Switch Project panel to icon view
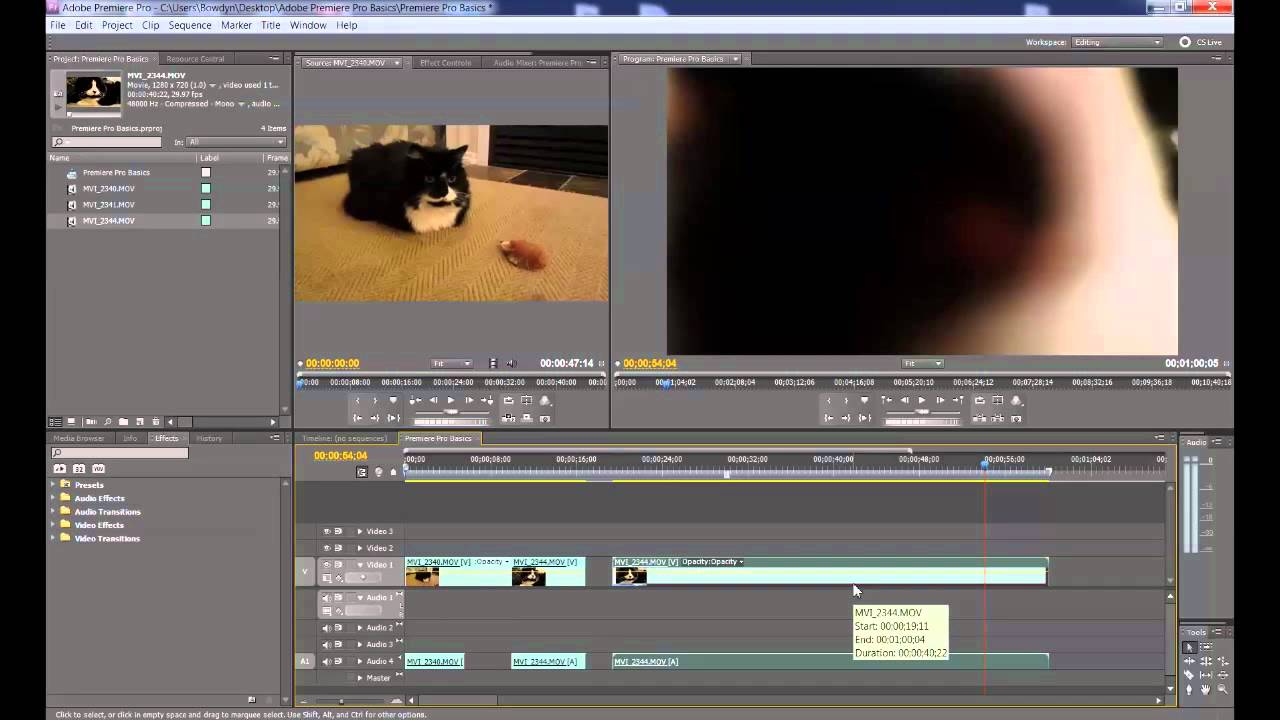Image resolution: width=1280 pixels, height=720 pixels. (x=71, y=422)
